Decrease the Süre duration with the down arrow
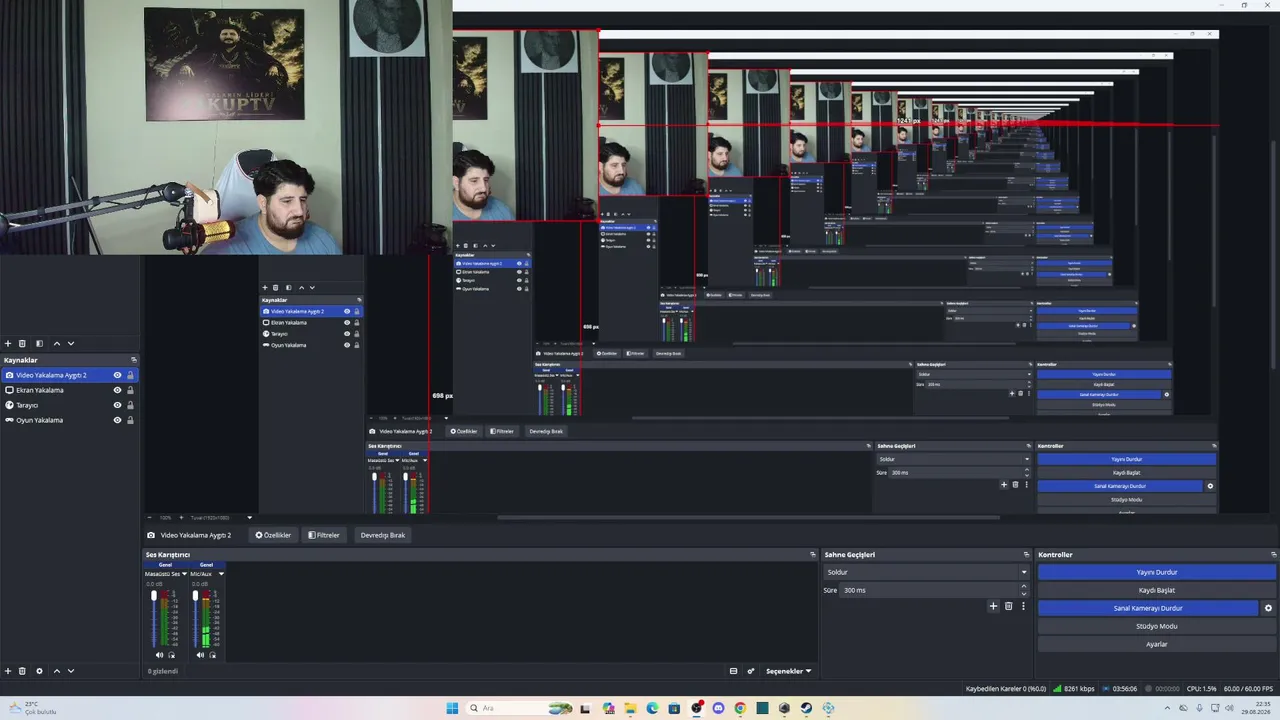The image size is (1280, 720). (1024, 593)
